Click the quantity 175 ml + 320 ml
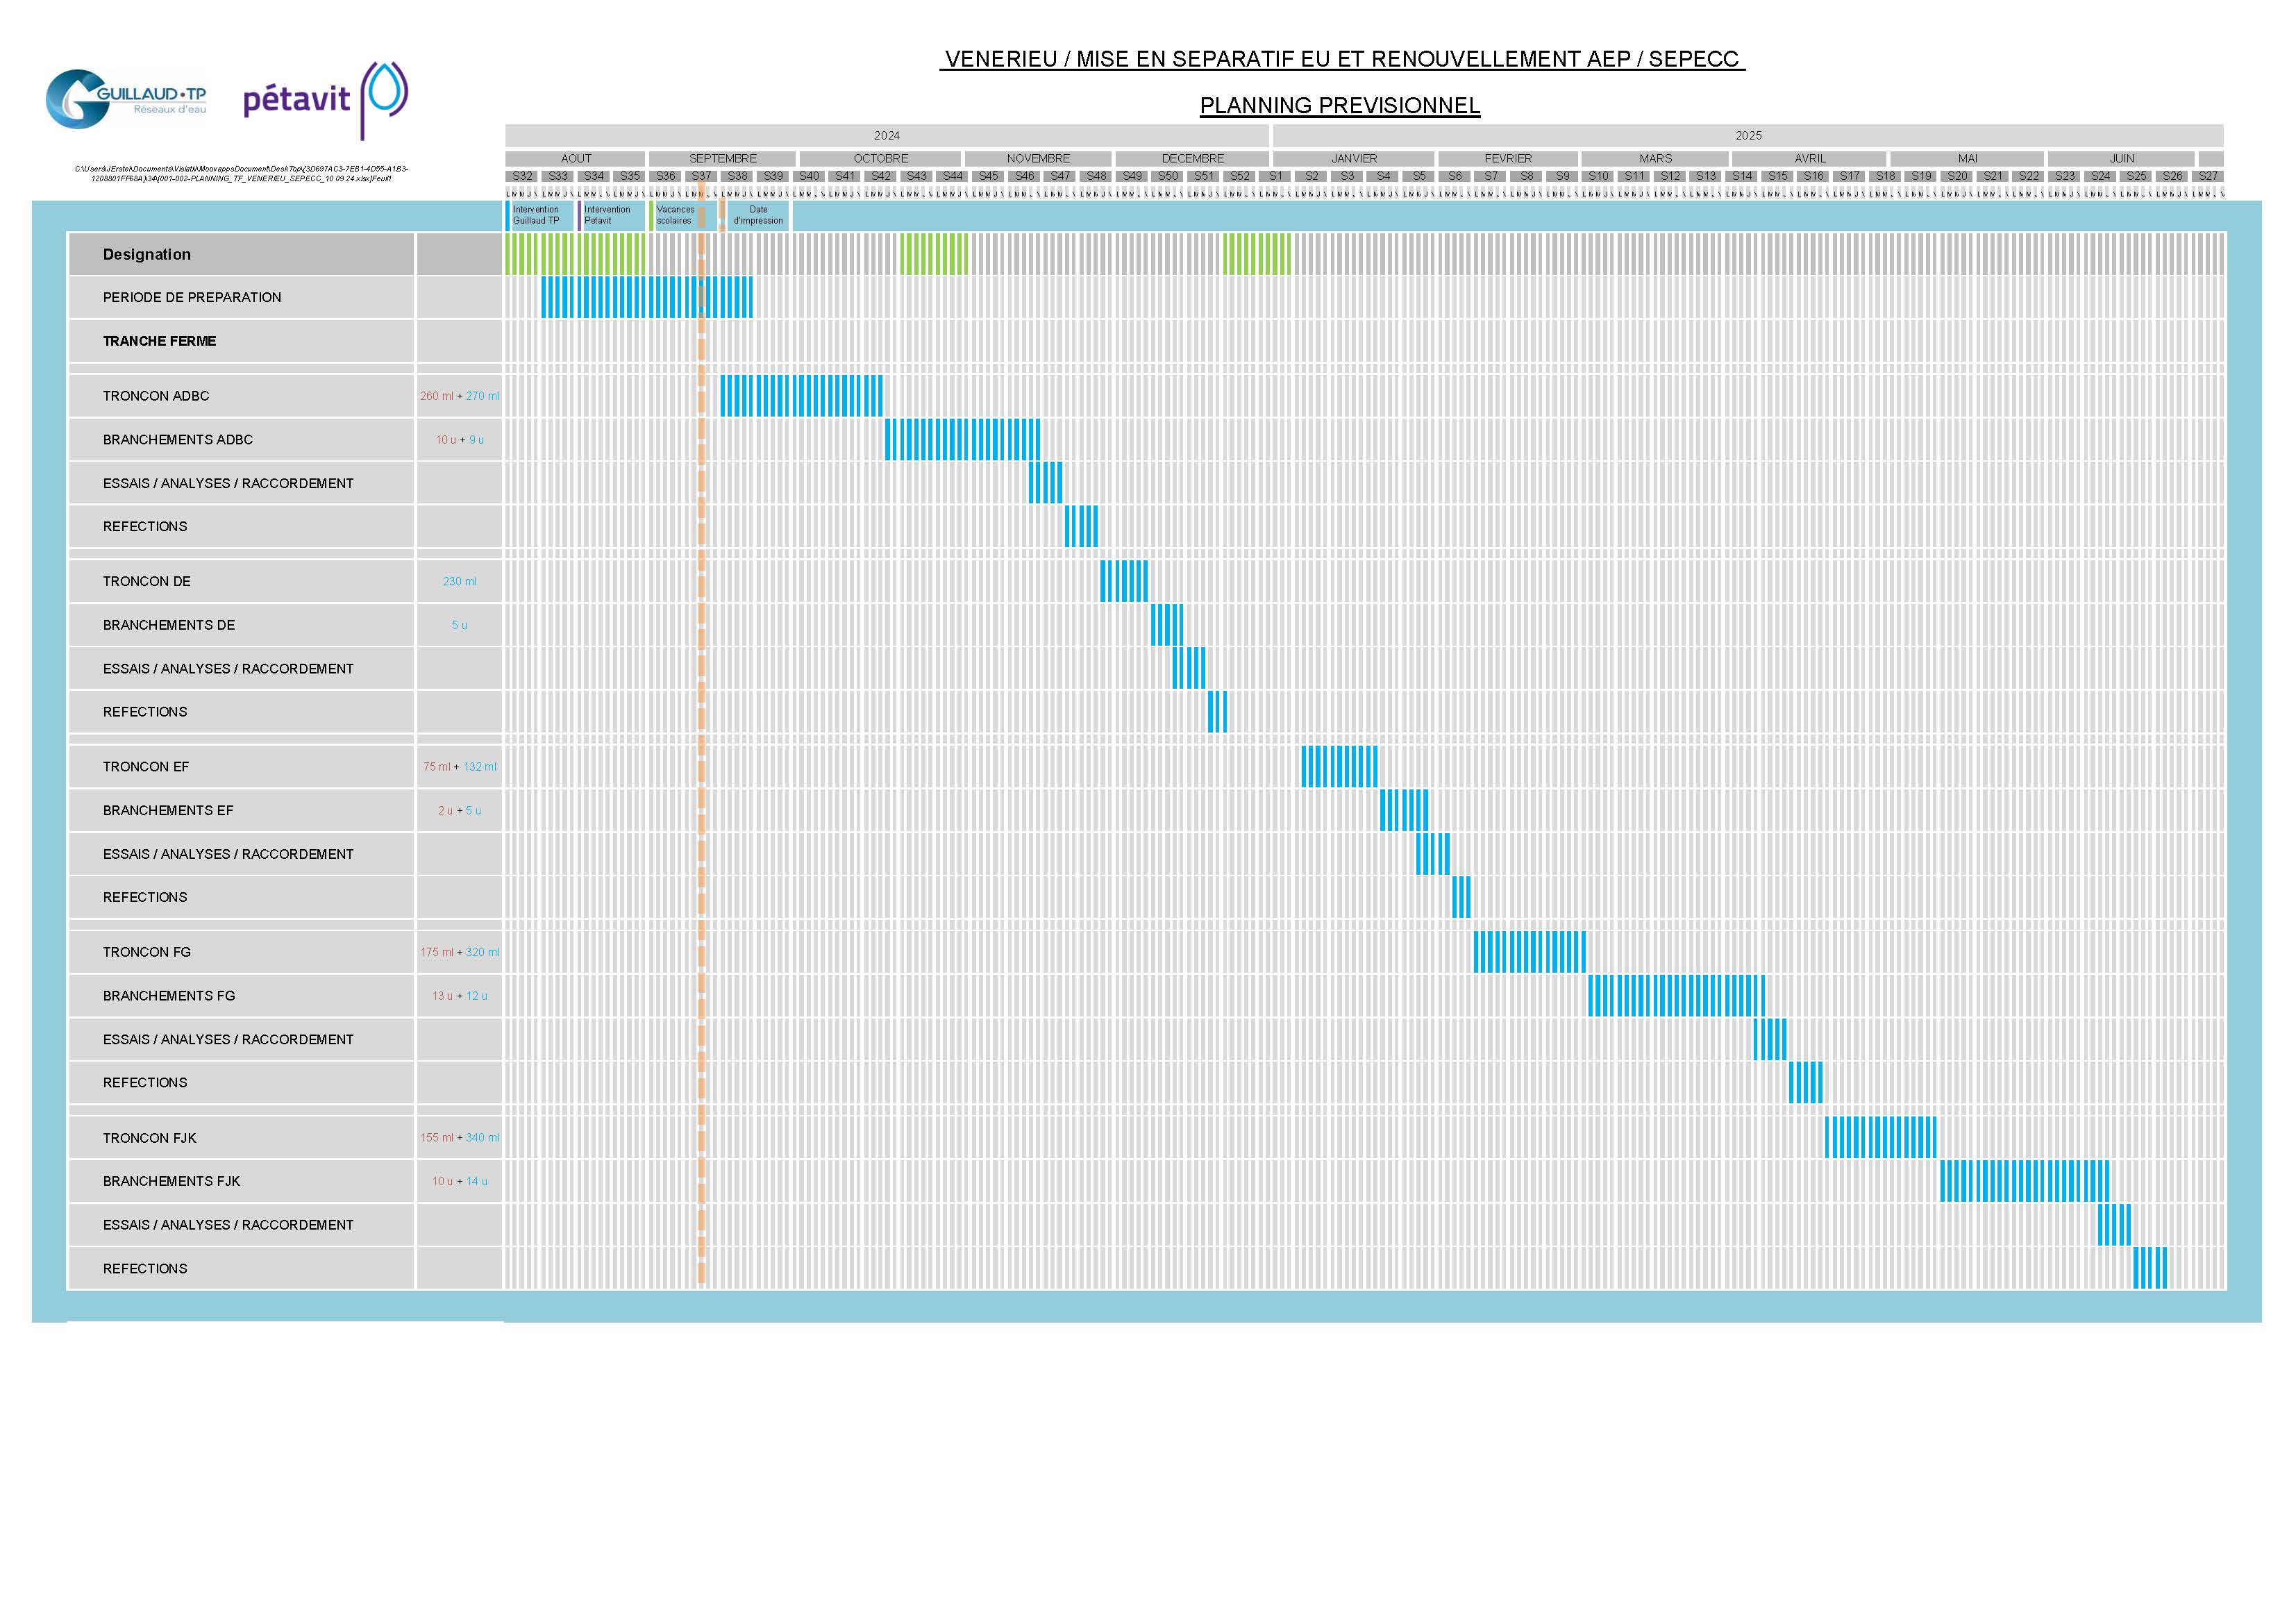The image size is (2296, 1624). point(459,952)
